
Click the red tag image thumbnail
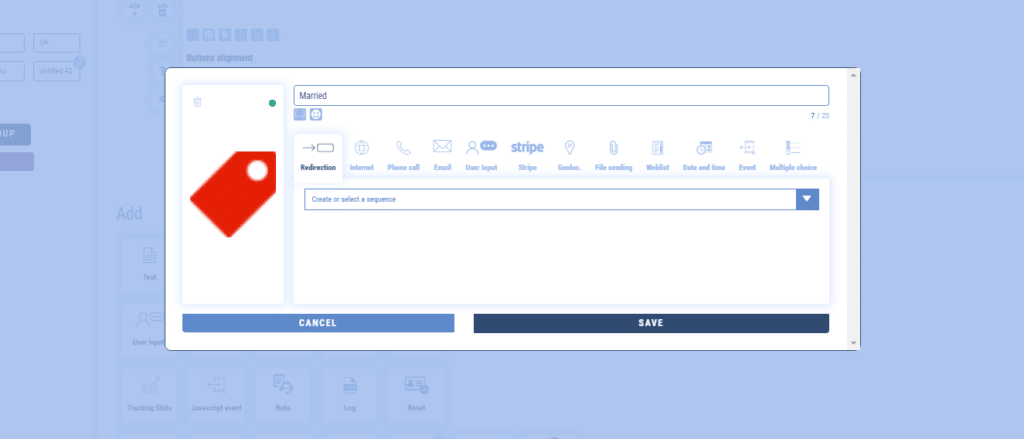point(232,194)
